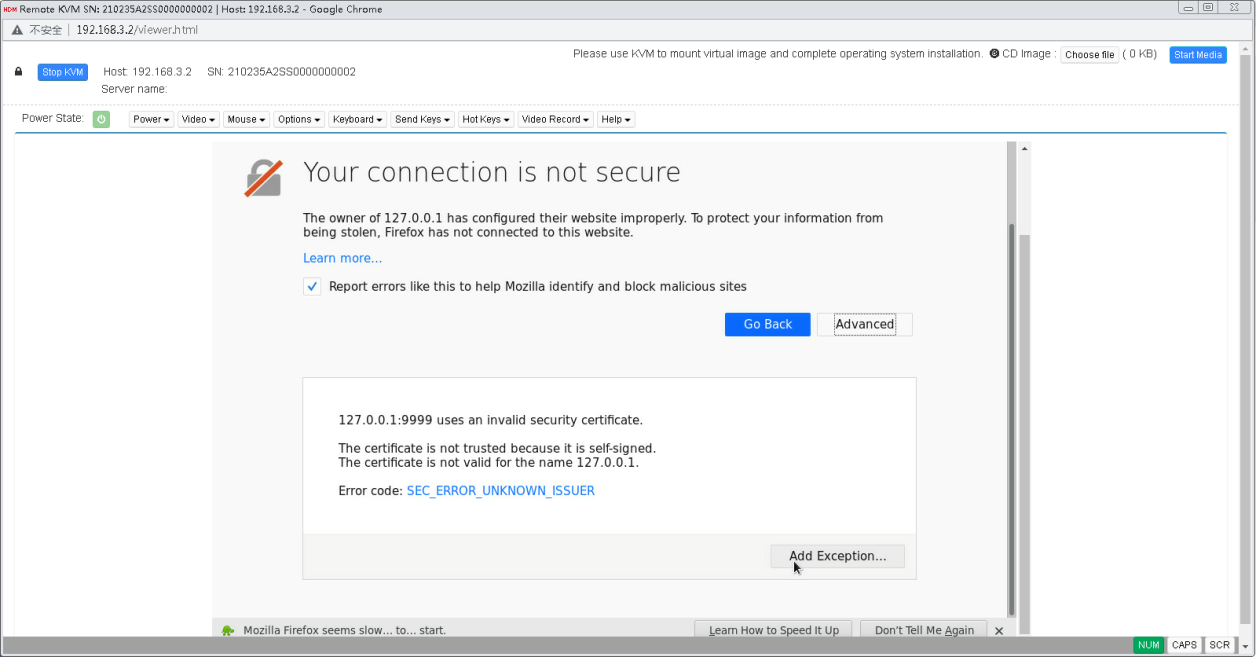Dismiss the Firefox slow-start notification bar
Viewport: 1256px width, 657px height.
pyautogui.click(x=999, y=631)
